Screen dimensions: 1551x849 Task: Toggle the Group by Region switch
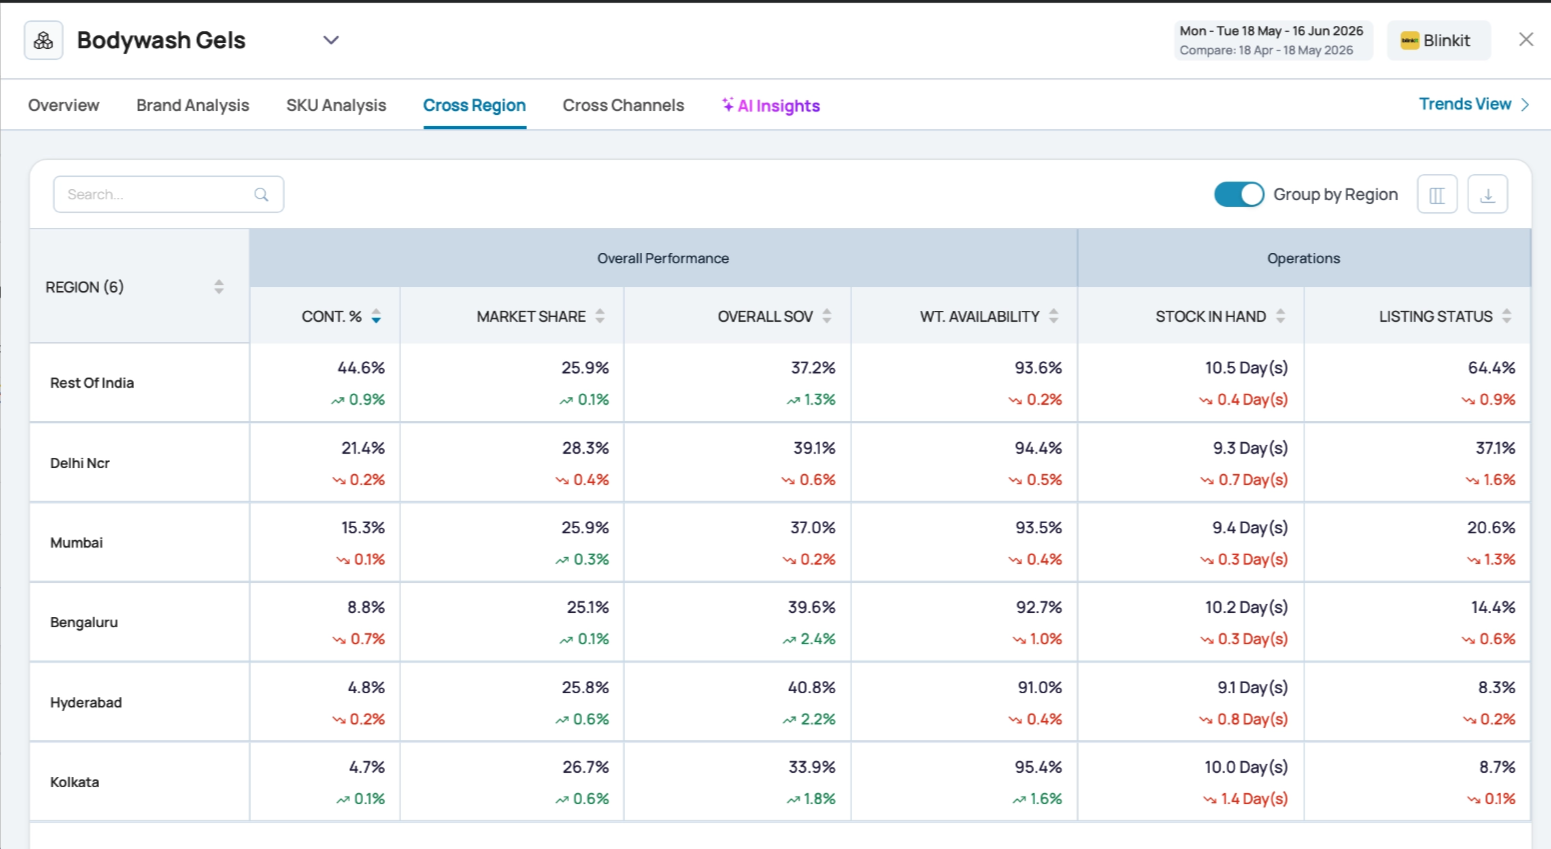[1239, 195]
